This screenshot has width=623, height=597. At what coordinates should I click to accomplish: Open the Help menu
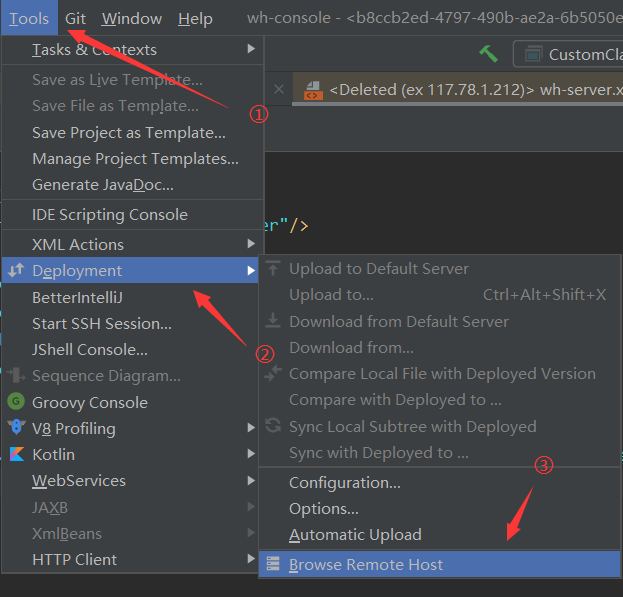point(195,18)
